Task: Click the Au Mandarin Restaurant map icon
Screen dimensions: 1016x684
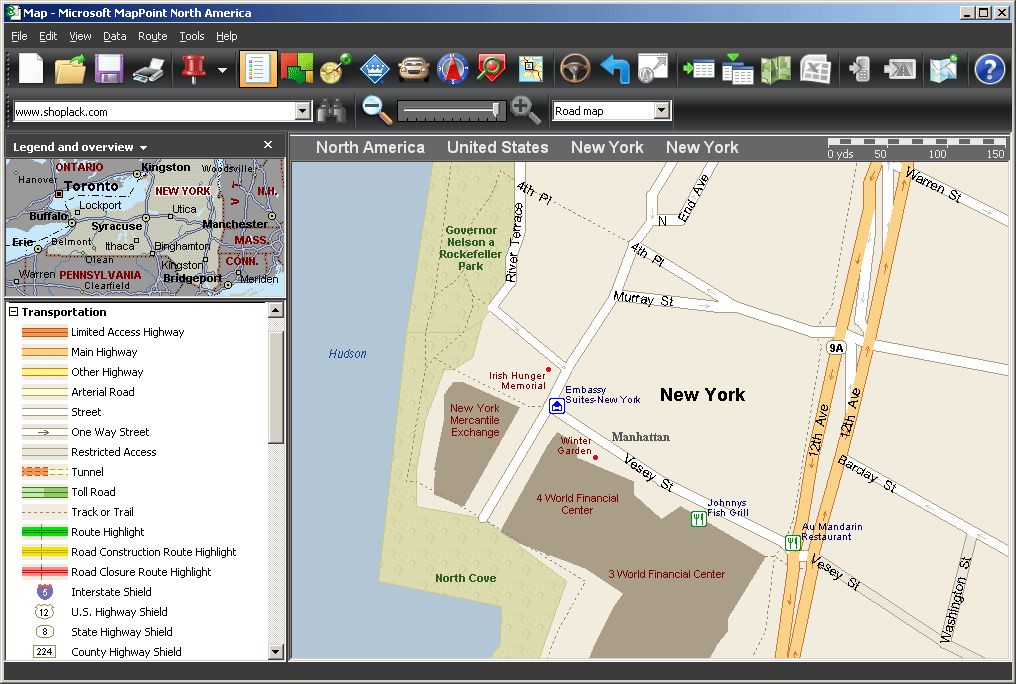Action: pyautogui.click(x=792, y=542)
